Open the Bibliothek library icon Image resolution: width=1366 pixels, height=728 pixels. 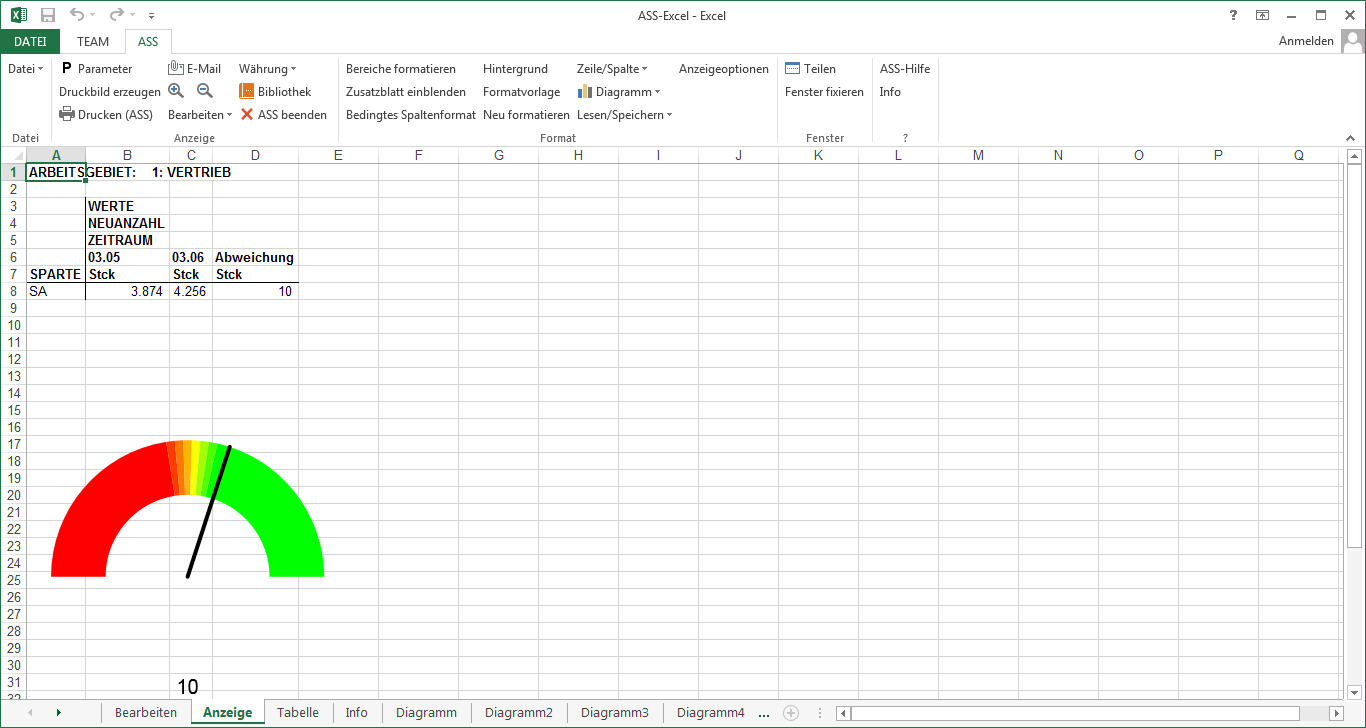(247, 91)
